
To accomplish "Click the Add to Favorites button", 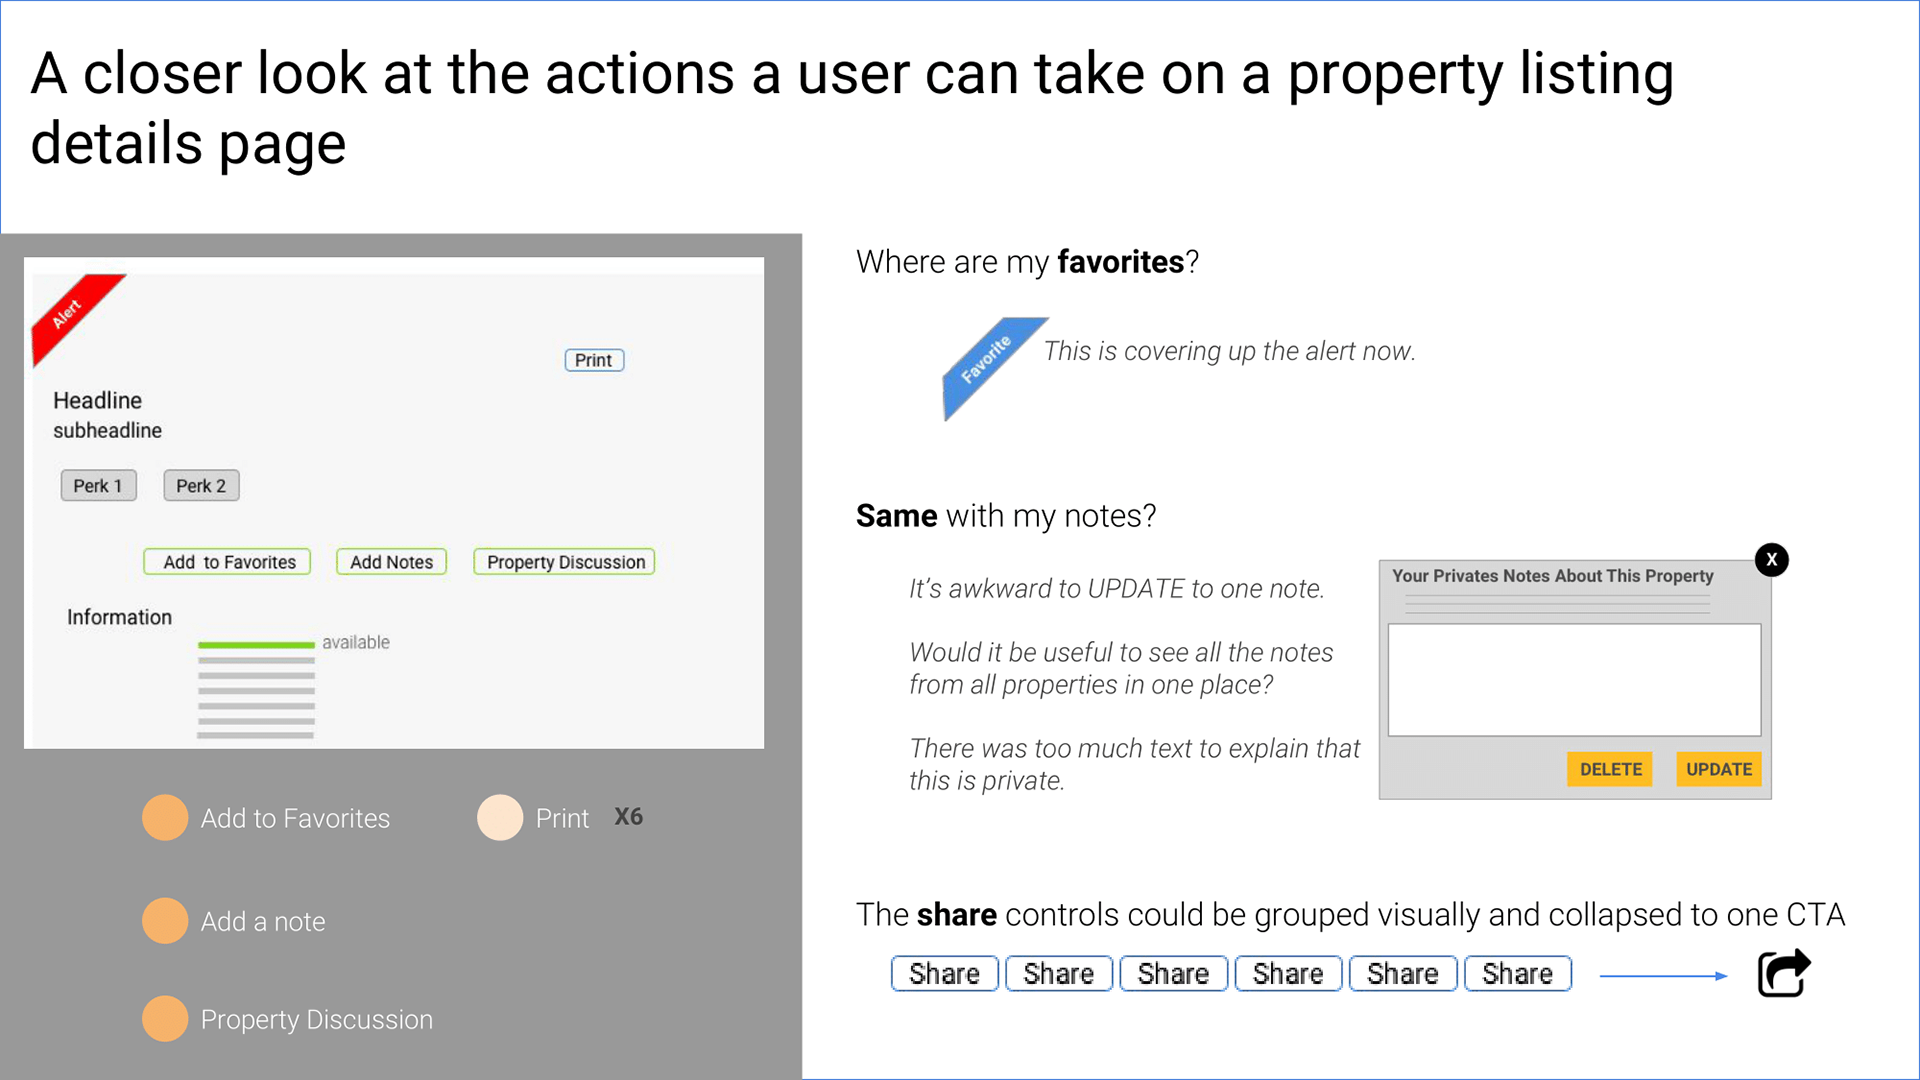I will click(x=228, y=562).
